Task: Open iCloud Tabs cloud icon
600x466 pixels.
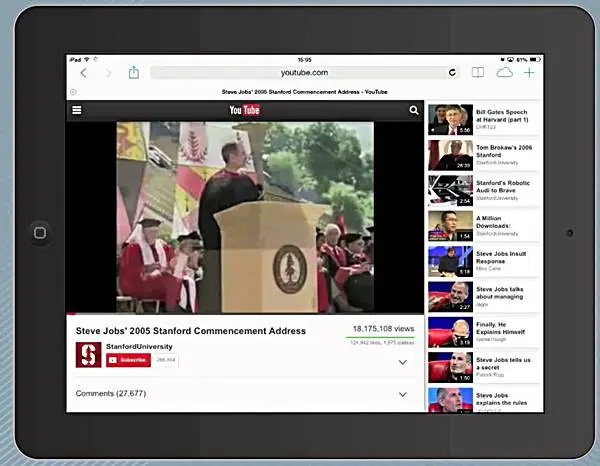Action: tap(504, 72)
